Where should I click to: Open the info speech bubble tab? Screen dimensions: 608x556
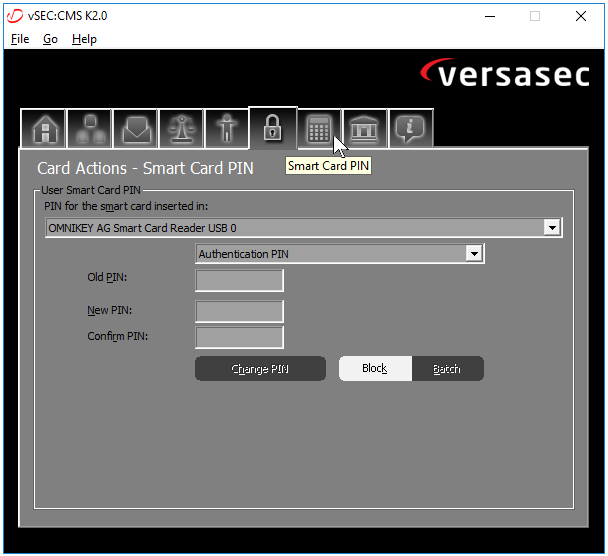pos(411,128)
